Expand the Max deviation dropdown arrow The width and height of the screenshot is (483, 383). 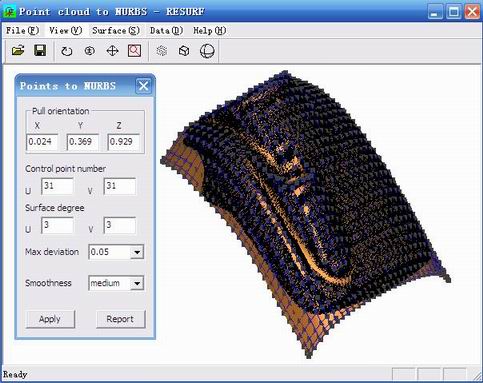click(x=137, y=252)
